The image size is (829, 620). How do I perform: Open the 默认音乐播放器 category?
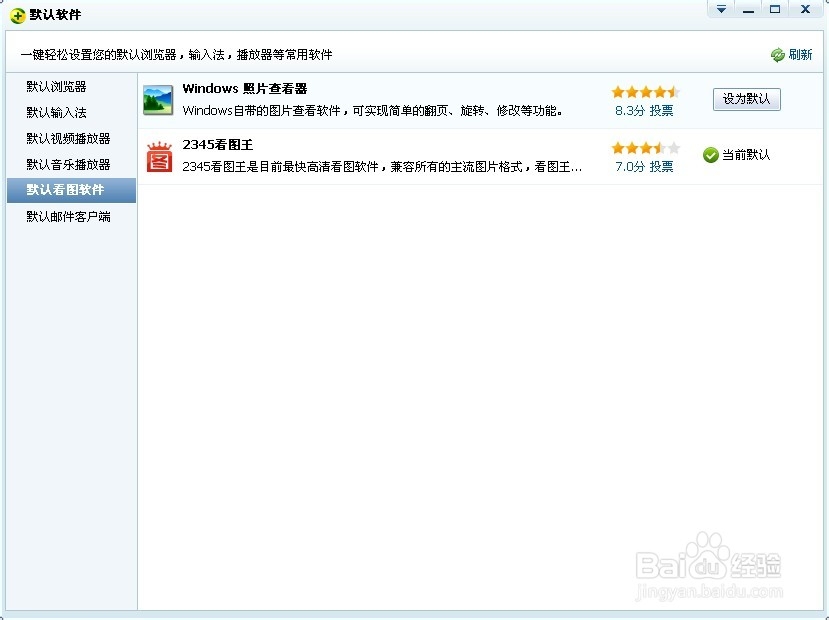[x=68, y=164]
